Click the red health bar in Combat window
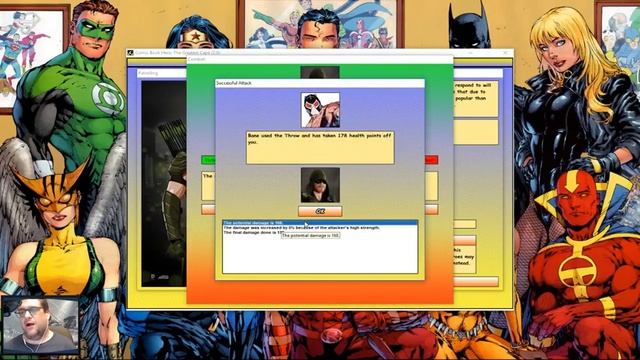Screen dimensions: 640x360 point(431,160)
